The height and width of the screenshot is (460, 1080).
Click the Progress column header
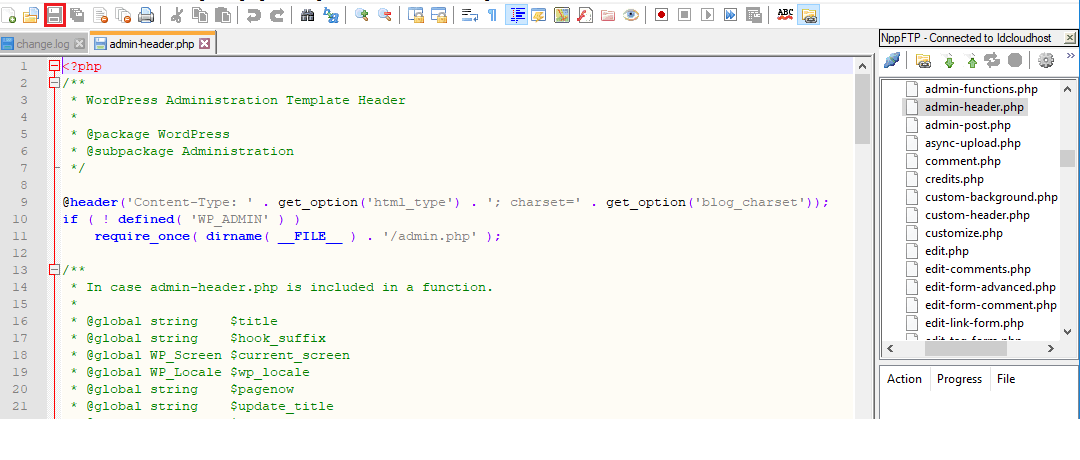tap(959, 379)
